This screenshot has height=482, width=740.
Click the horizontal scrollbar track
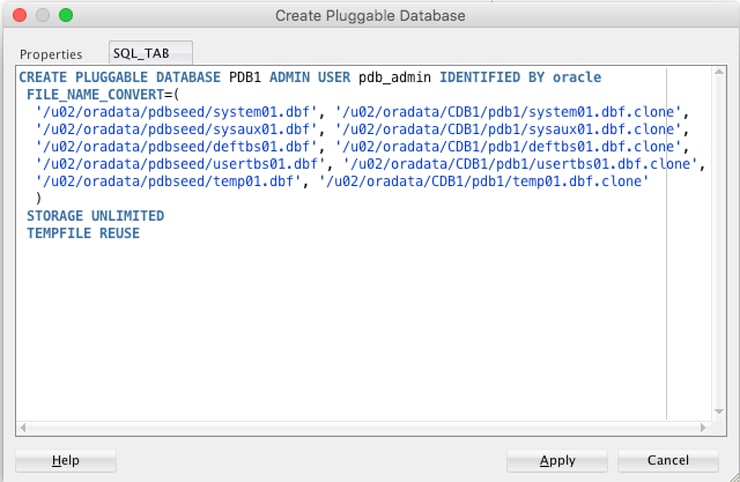click(x=360, y=427)
